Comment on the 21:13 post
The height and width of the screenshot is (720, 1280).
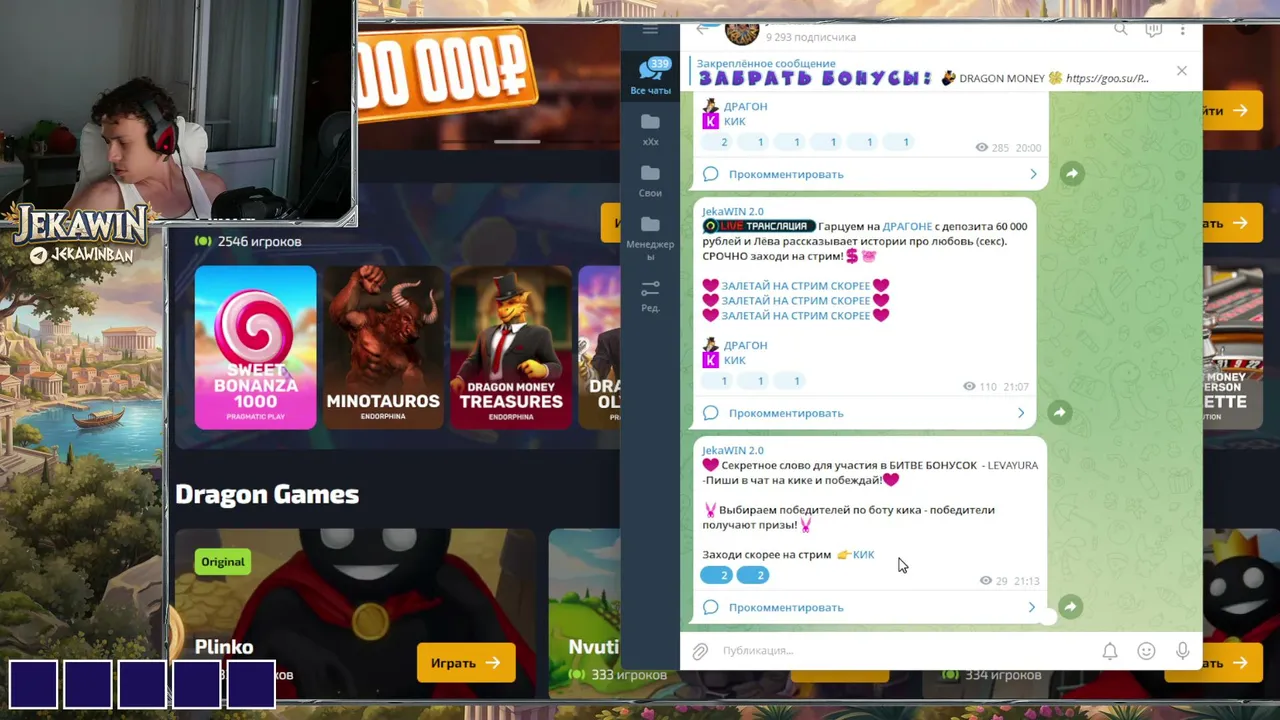coord(870,607)
